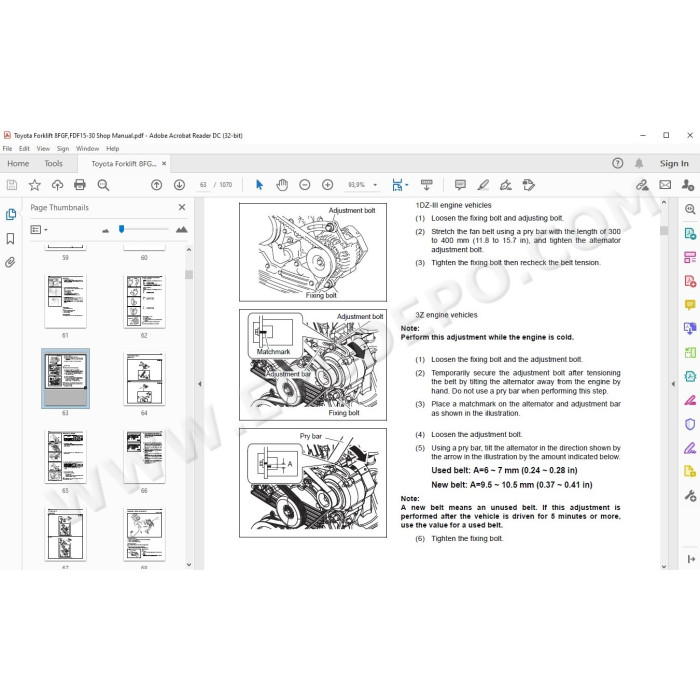Image resolution: width=700 pixels, height=700 pixels.
Task: Open More Tools wrench icon in right pane
Action: click(690, 496)
